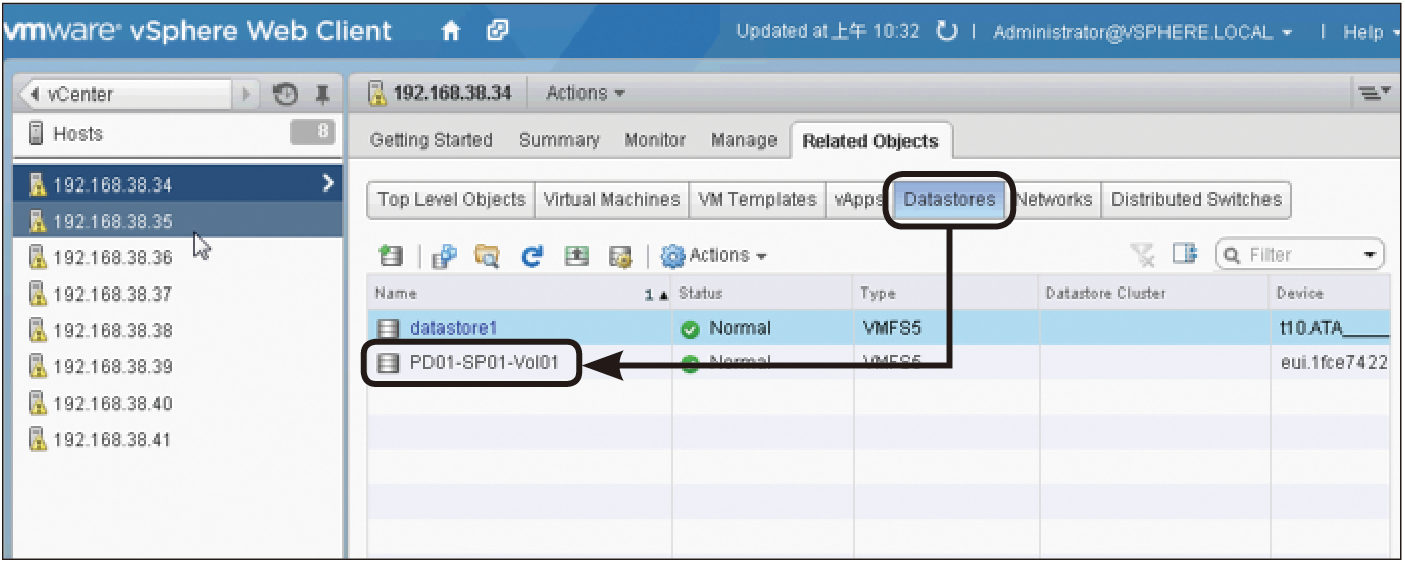Click the browse files folder icon
Viewport: 1405px width, 564px height.
point(486,256)
